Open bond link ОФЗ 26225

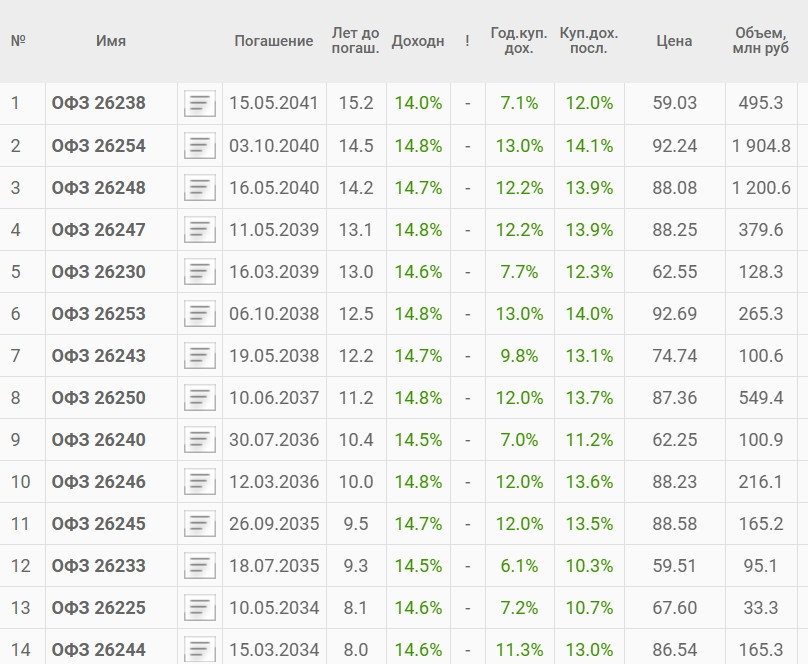pyautogui.click(x=98, y=607)
